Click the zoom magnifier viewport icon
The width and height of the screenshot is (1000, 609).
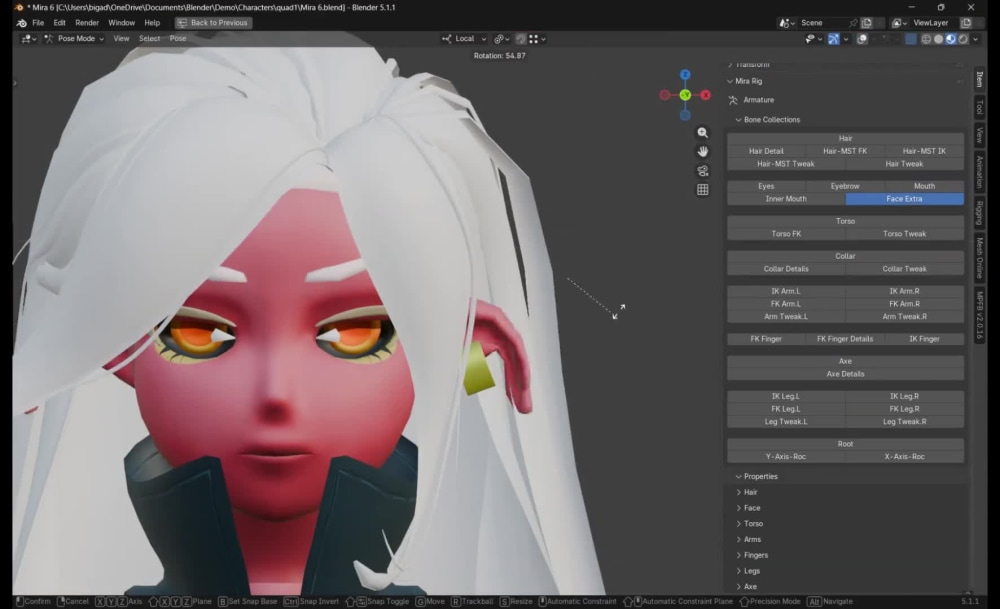pyautogui.click(x=702, y=133)
